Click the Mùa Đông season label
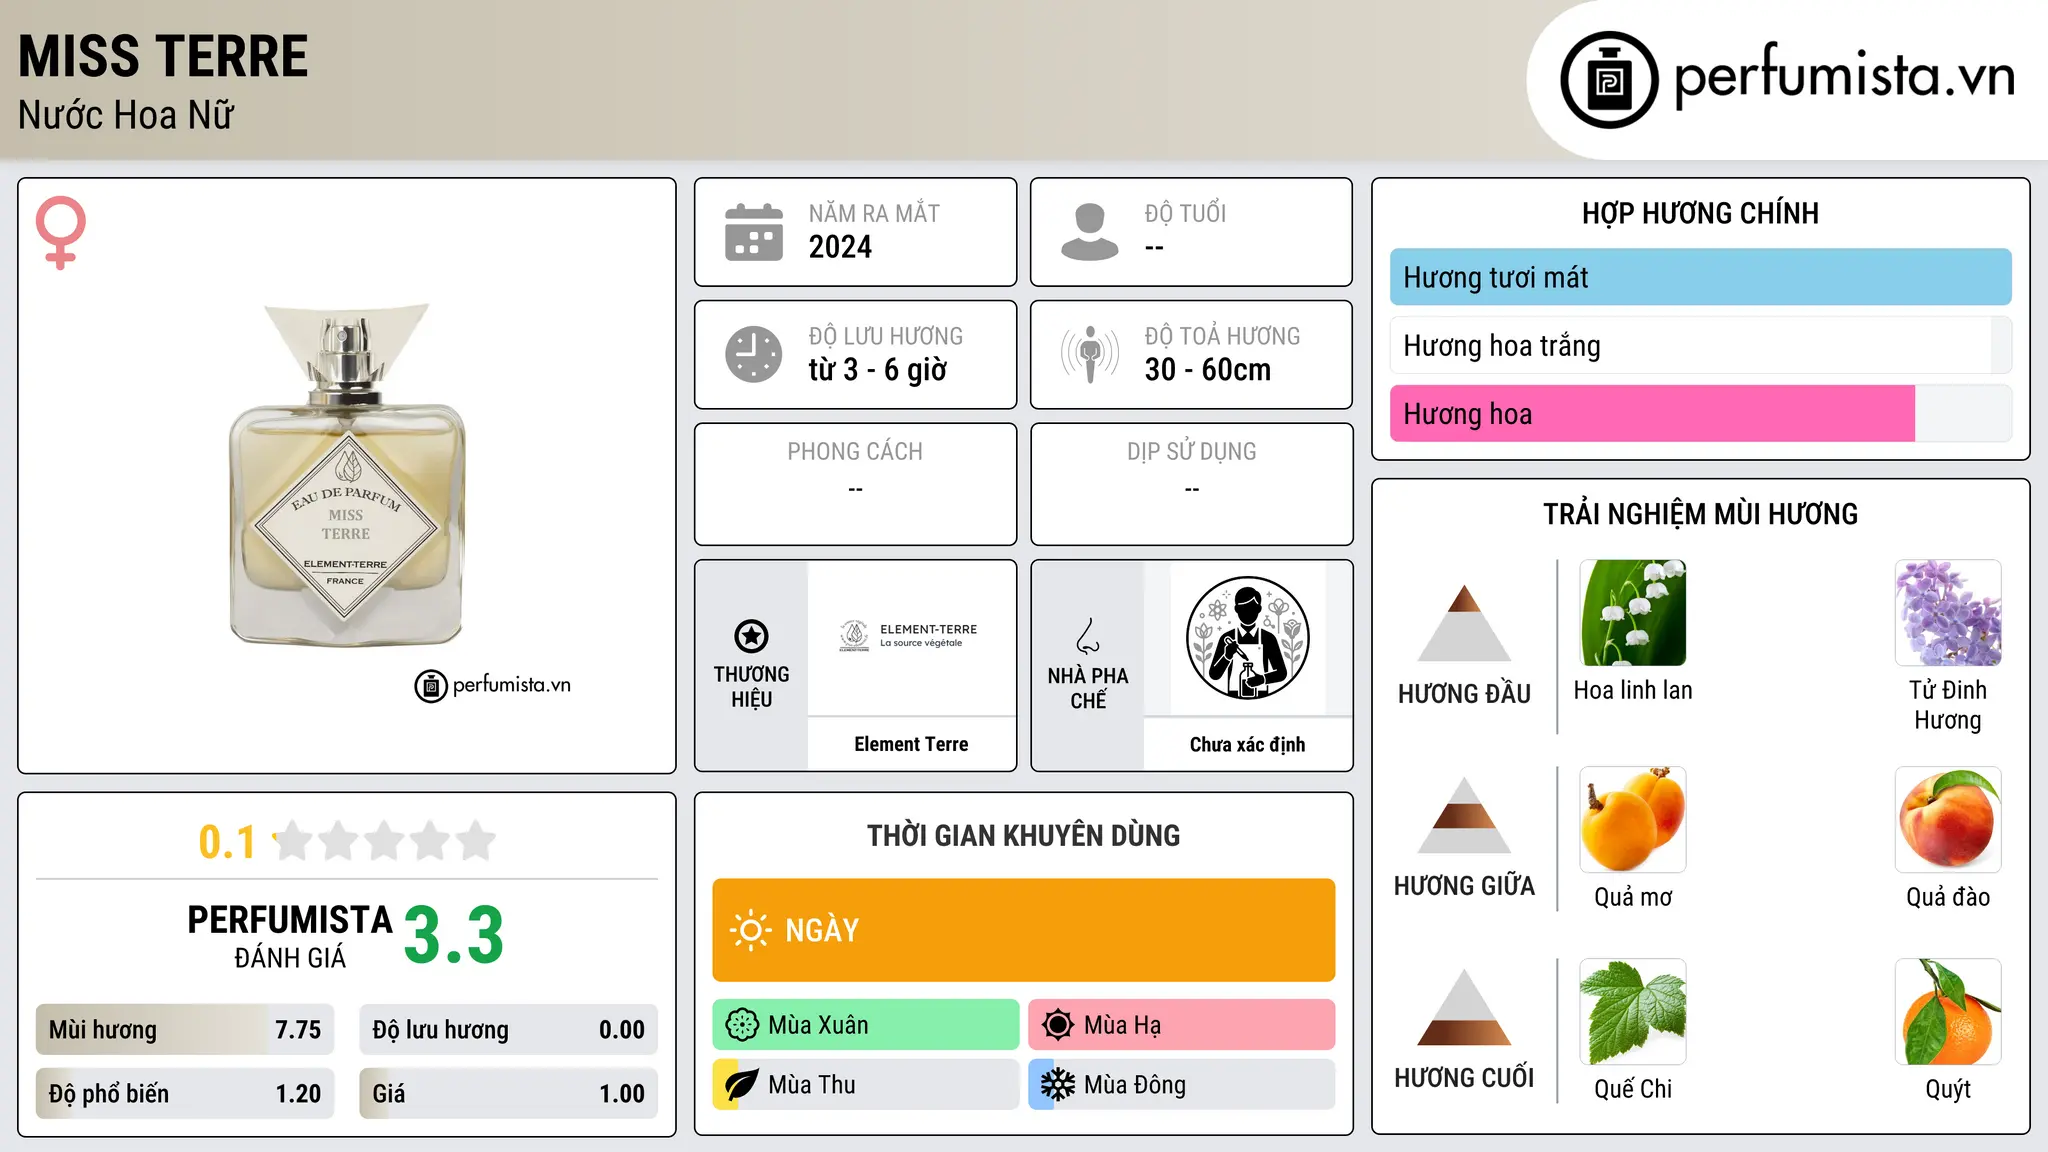This screenshot has height=1152, width=2048. (x=1135, y=1085)
